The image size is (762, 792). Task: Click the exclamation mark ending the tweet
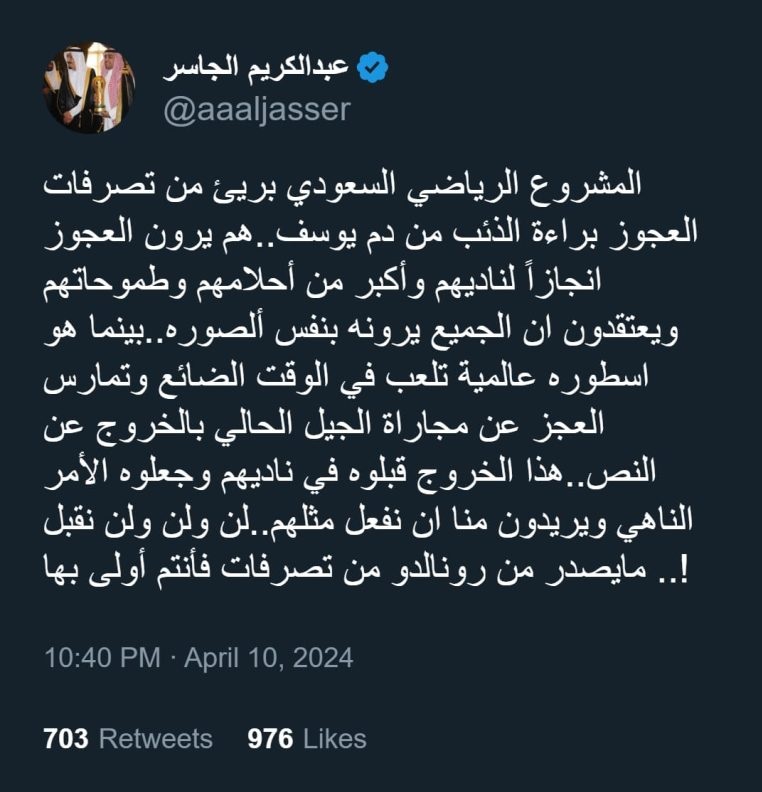[x=684, y=571]
